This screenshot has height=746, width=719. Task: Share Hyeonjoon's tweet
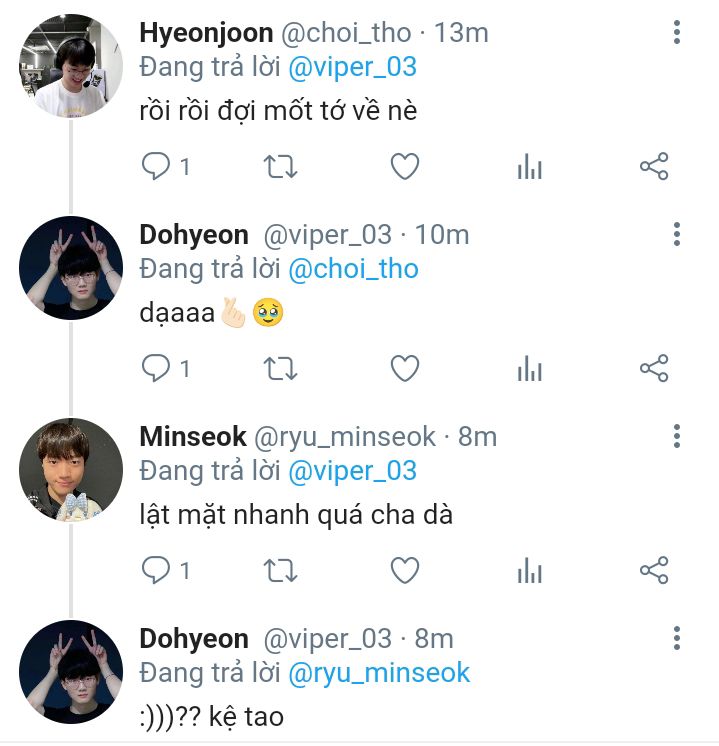click(653, 167)
